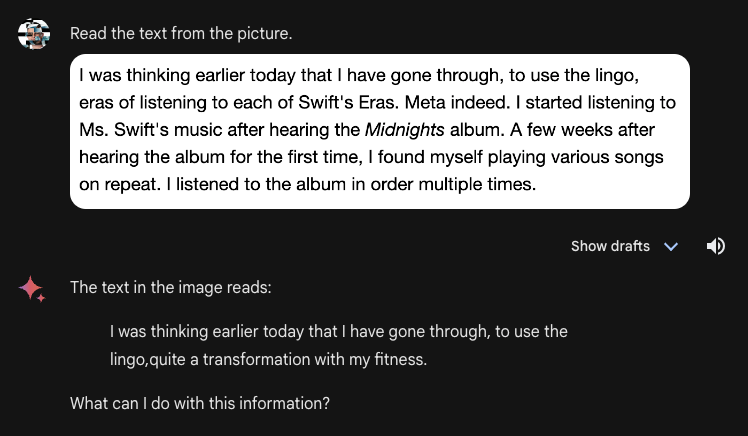
Task: Click the question 'What can I do with this information?'
Action: pyautogui.click(x=199, y=404)
